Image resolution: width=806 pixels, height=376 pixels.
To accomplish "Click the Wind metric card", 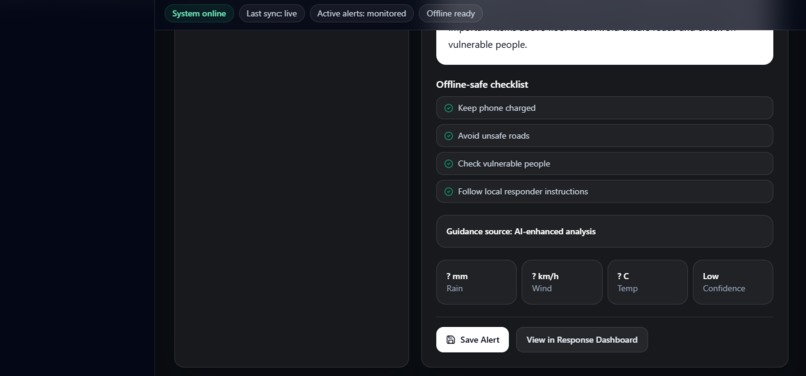I will (562, 282).
